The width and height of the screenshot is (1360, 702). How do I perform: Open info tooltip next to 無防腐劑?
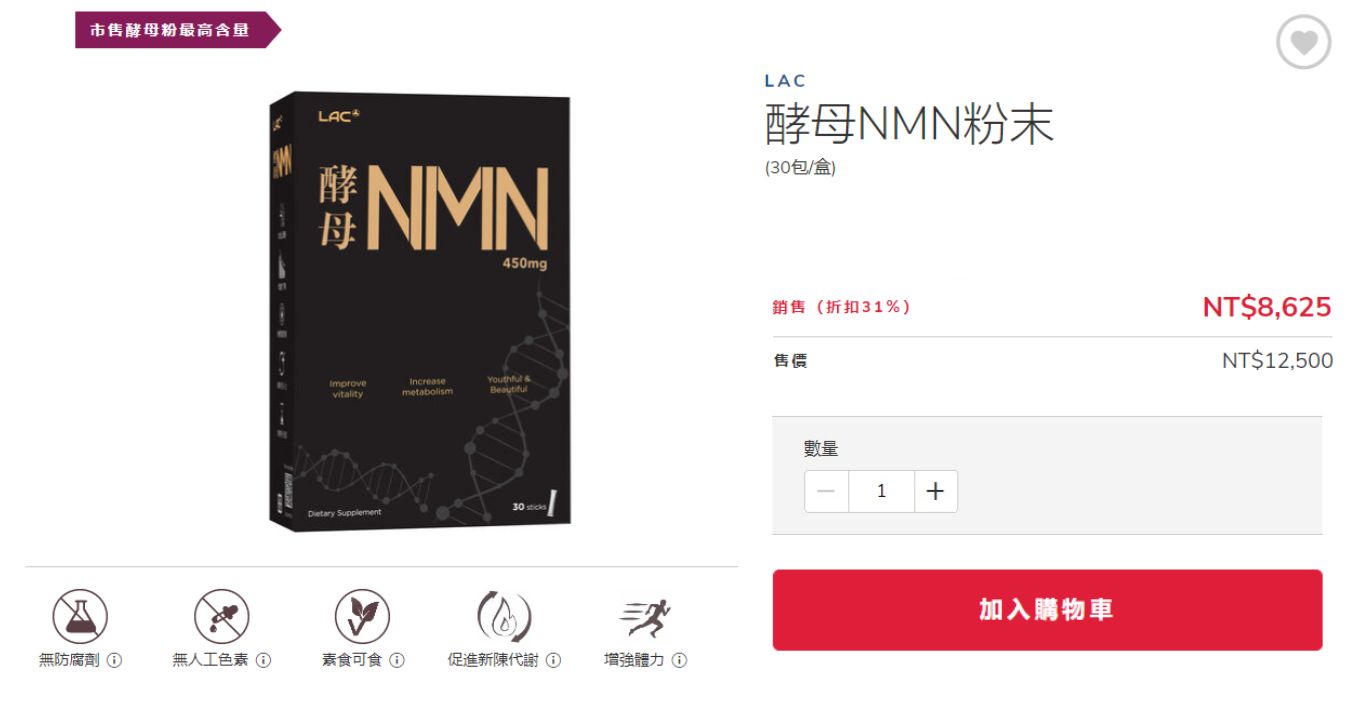pyautogui.click(x=114, y=661)
